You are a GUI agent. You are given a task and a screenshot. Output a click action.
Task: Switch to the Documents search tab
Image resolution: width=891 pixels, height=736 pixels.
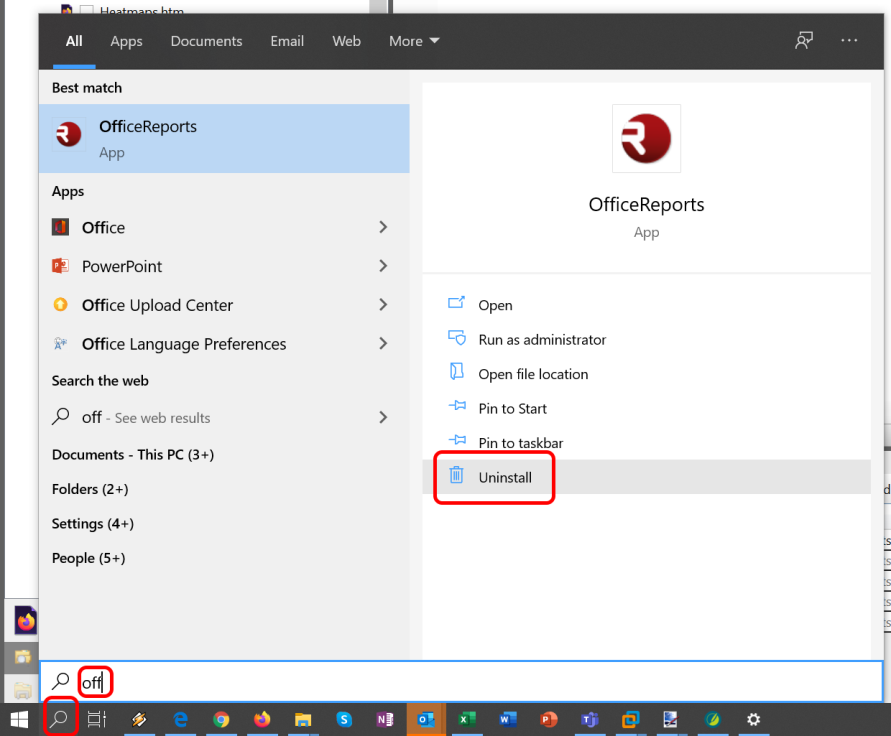(206, 41)
